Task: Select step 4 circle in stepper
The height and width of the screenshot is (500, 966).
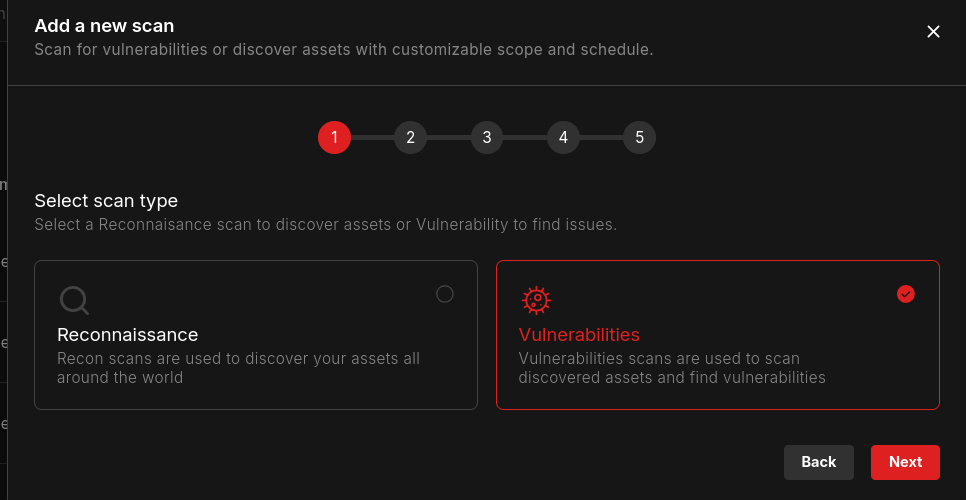Action: (x=563, y=137)
